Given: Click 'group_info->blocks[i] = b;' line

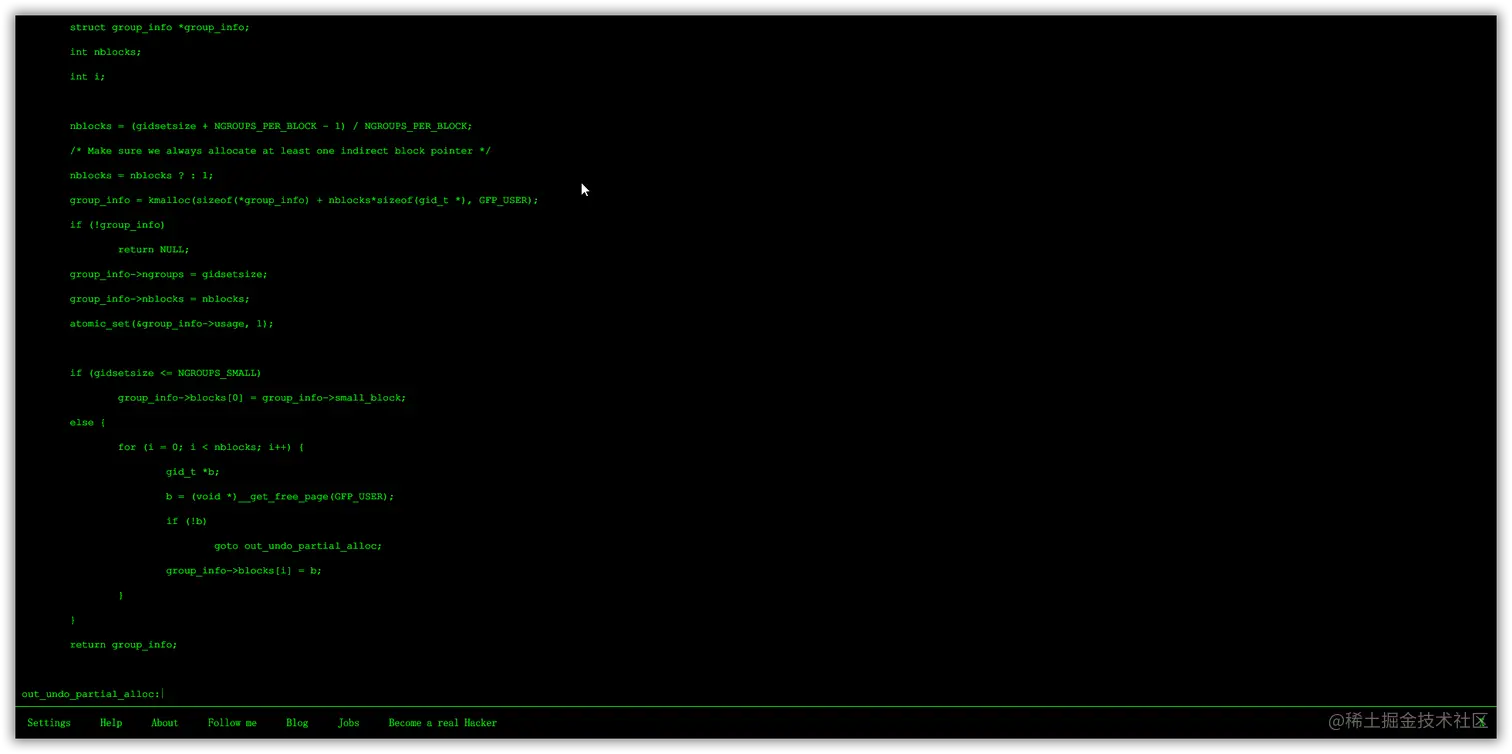Looking at the screenshot, I should [x=244, y=571].
